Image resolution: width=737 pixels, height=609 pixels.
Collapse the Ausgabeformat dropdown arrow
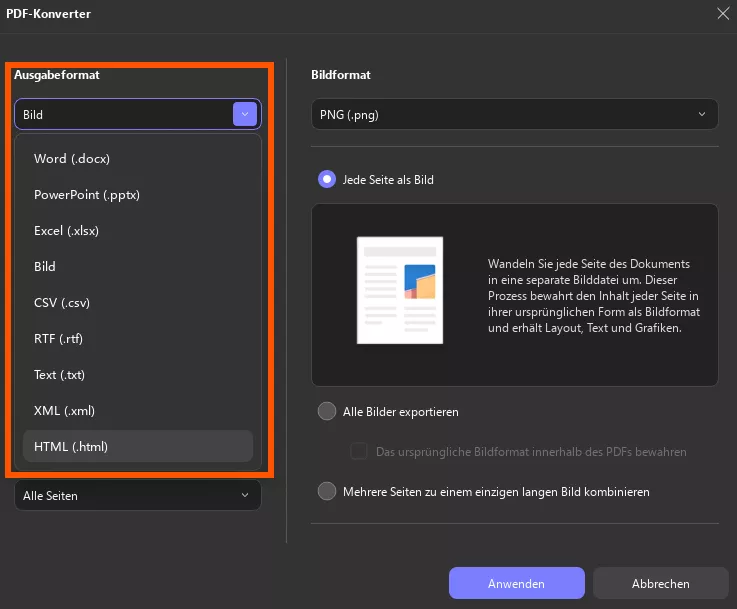(245, 114)
